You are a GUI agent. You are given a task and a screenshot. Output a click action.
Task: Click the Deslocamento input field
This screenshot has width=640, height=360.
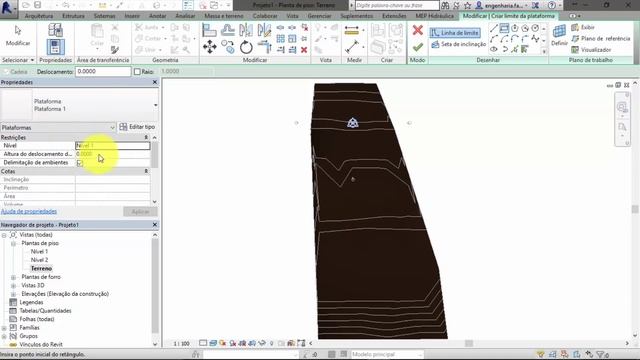(103, 71)
